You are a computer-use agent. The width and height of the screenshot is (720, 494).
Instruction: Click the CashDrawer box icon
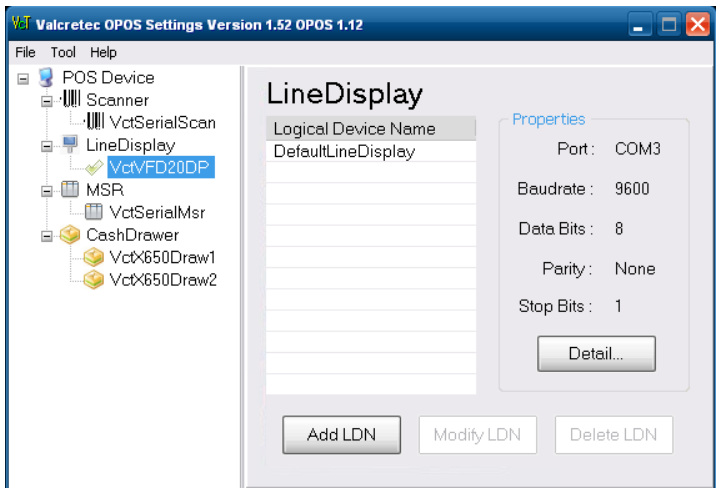click(71, 235)
